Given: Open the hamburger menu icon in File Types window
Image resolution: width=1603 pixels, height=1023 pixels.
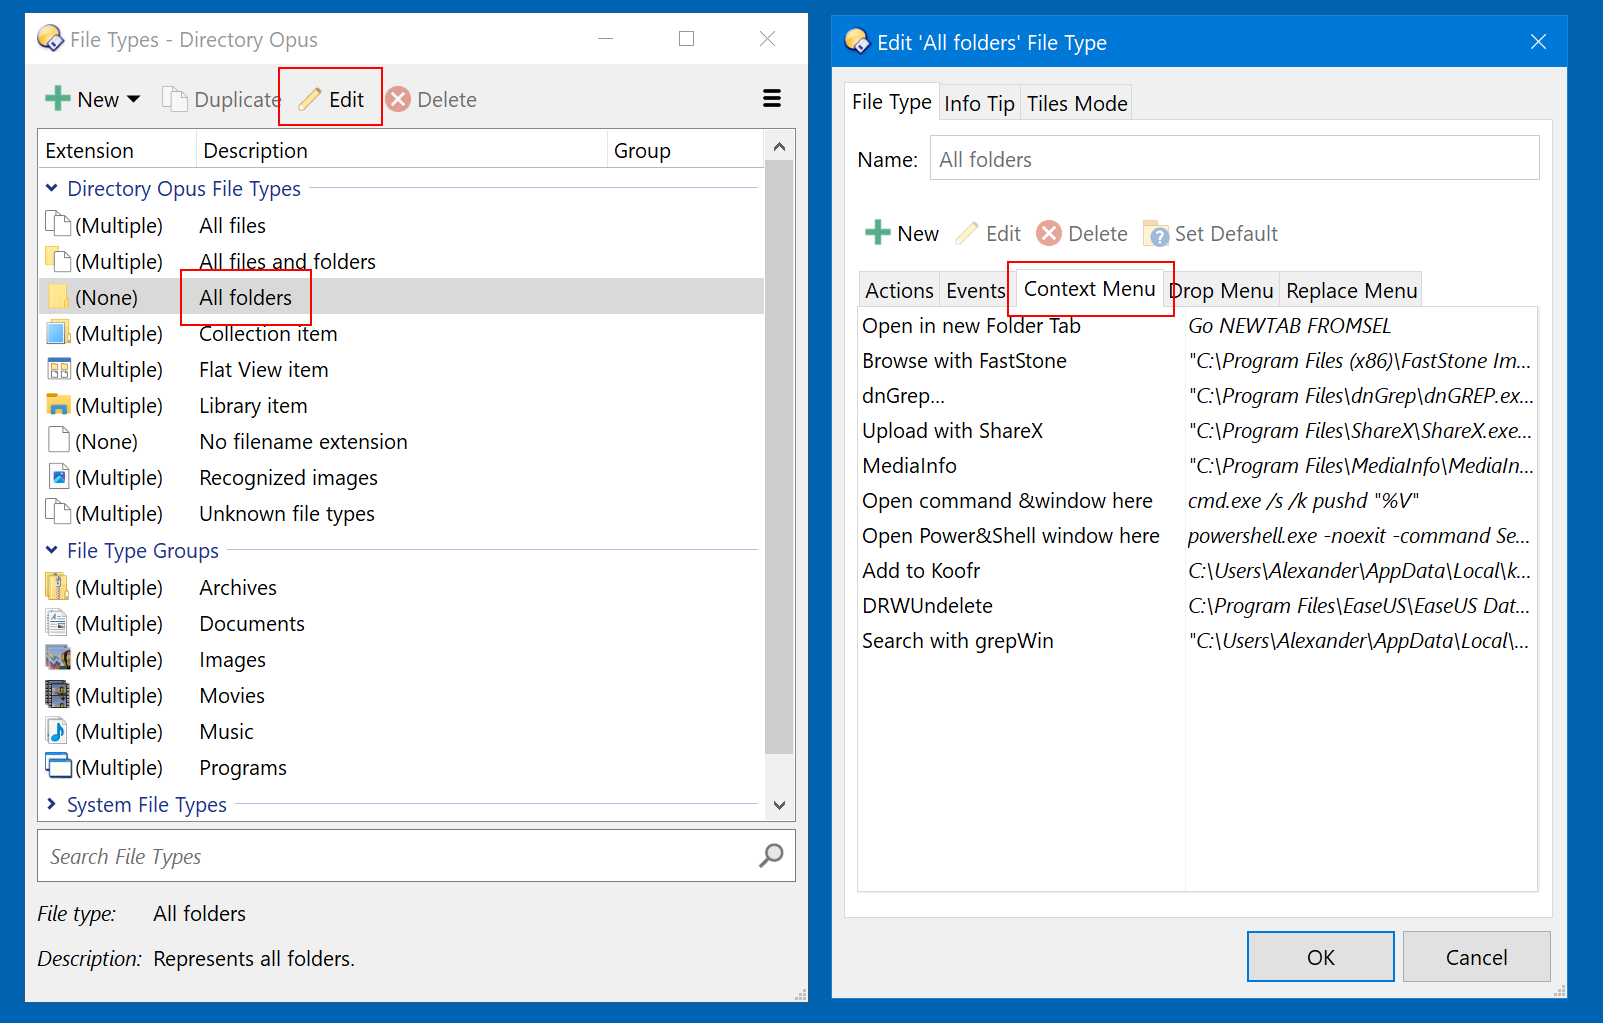Looking at the screenshot, I should 772,98.
